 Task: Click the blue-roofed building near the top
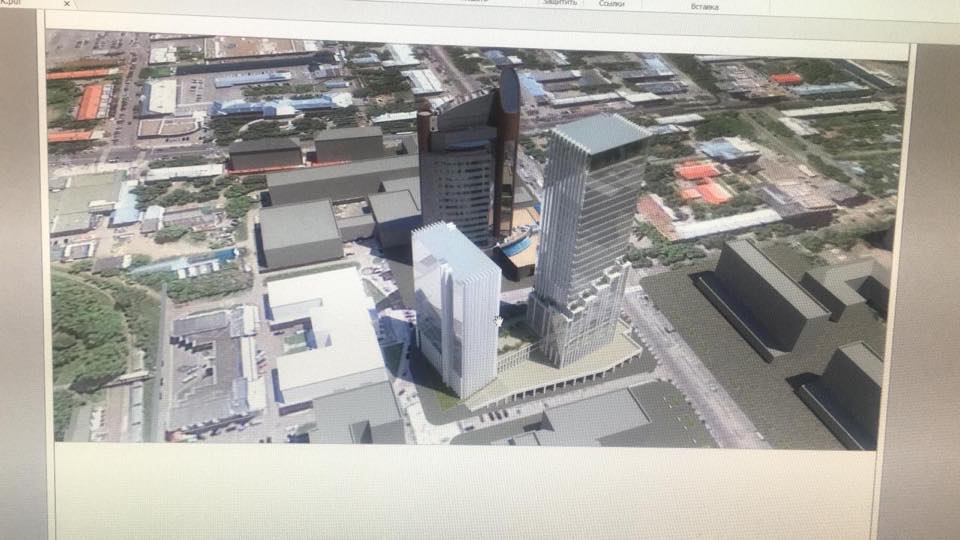[x=270, y=105]
